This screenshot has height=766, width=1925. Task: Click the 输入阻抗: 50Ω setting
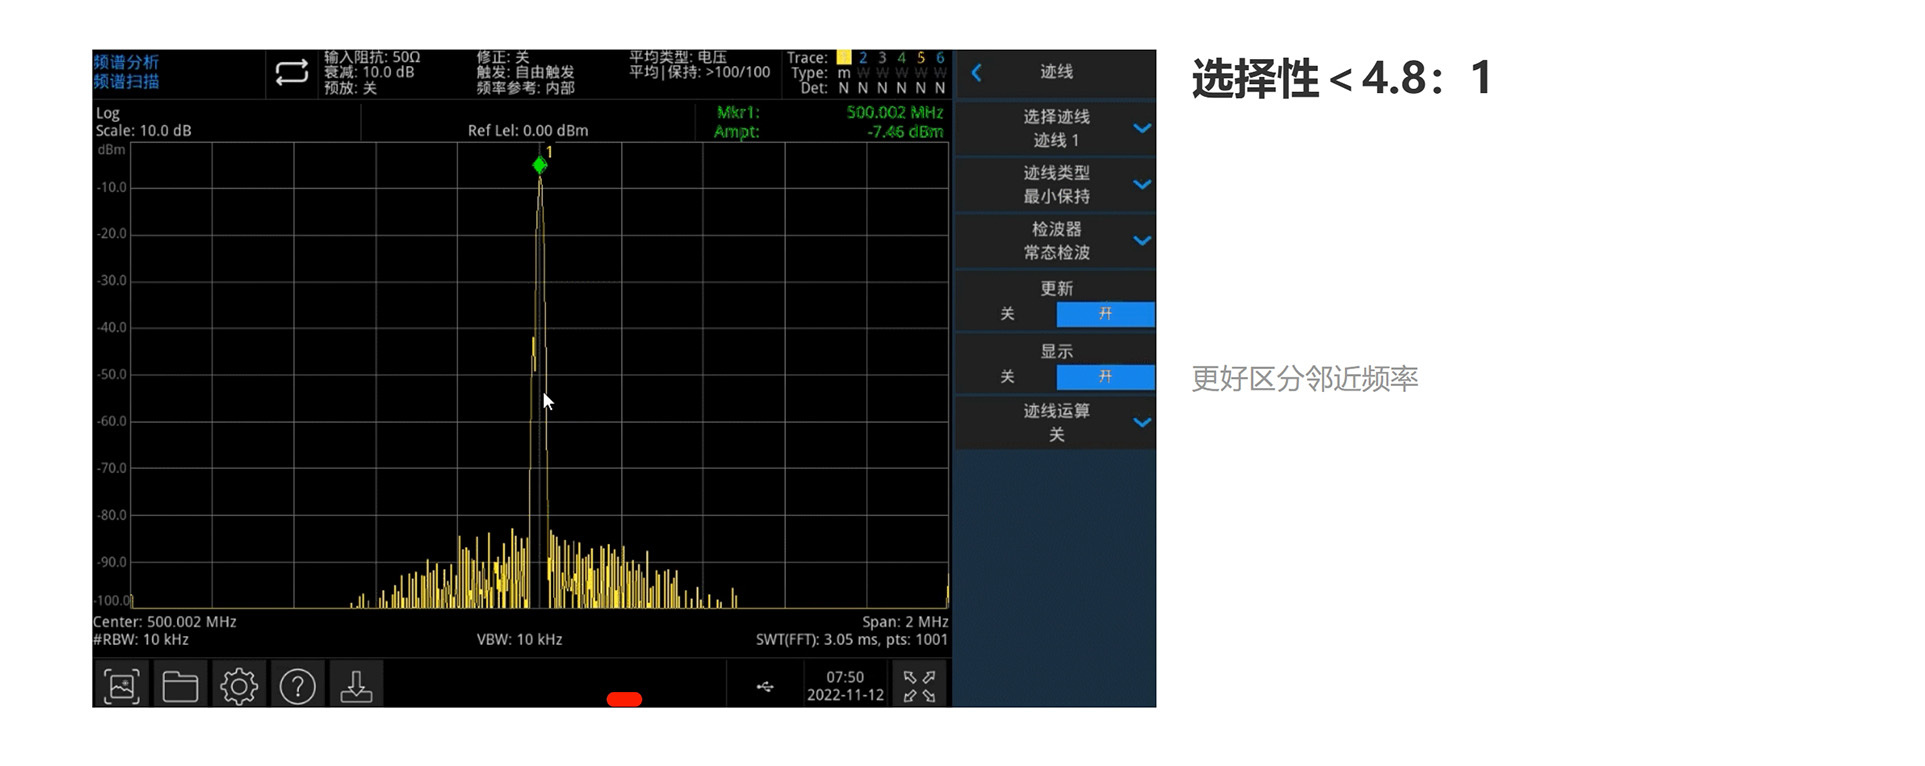[372, 58]
